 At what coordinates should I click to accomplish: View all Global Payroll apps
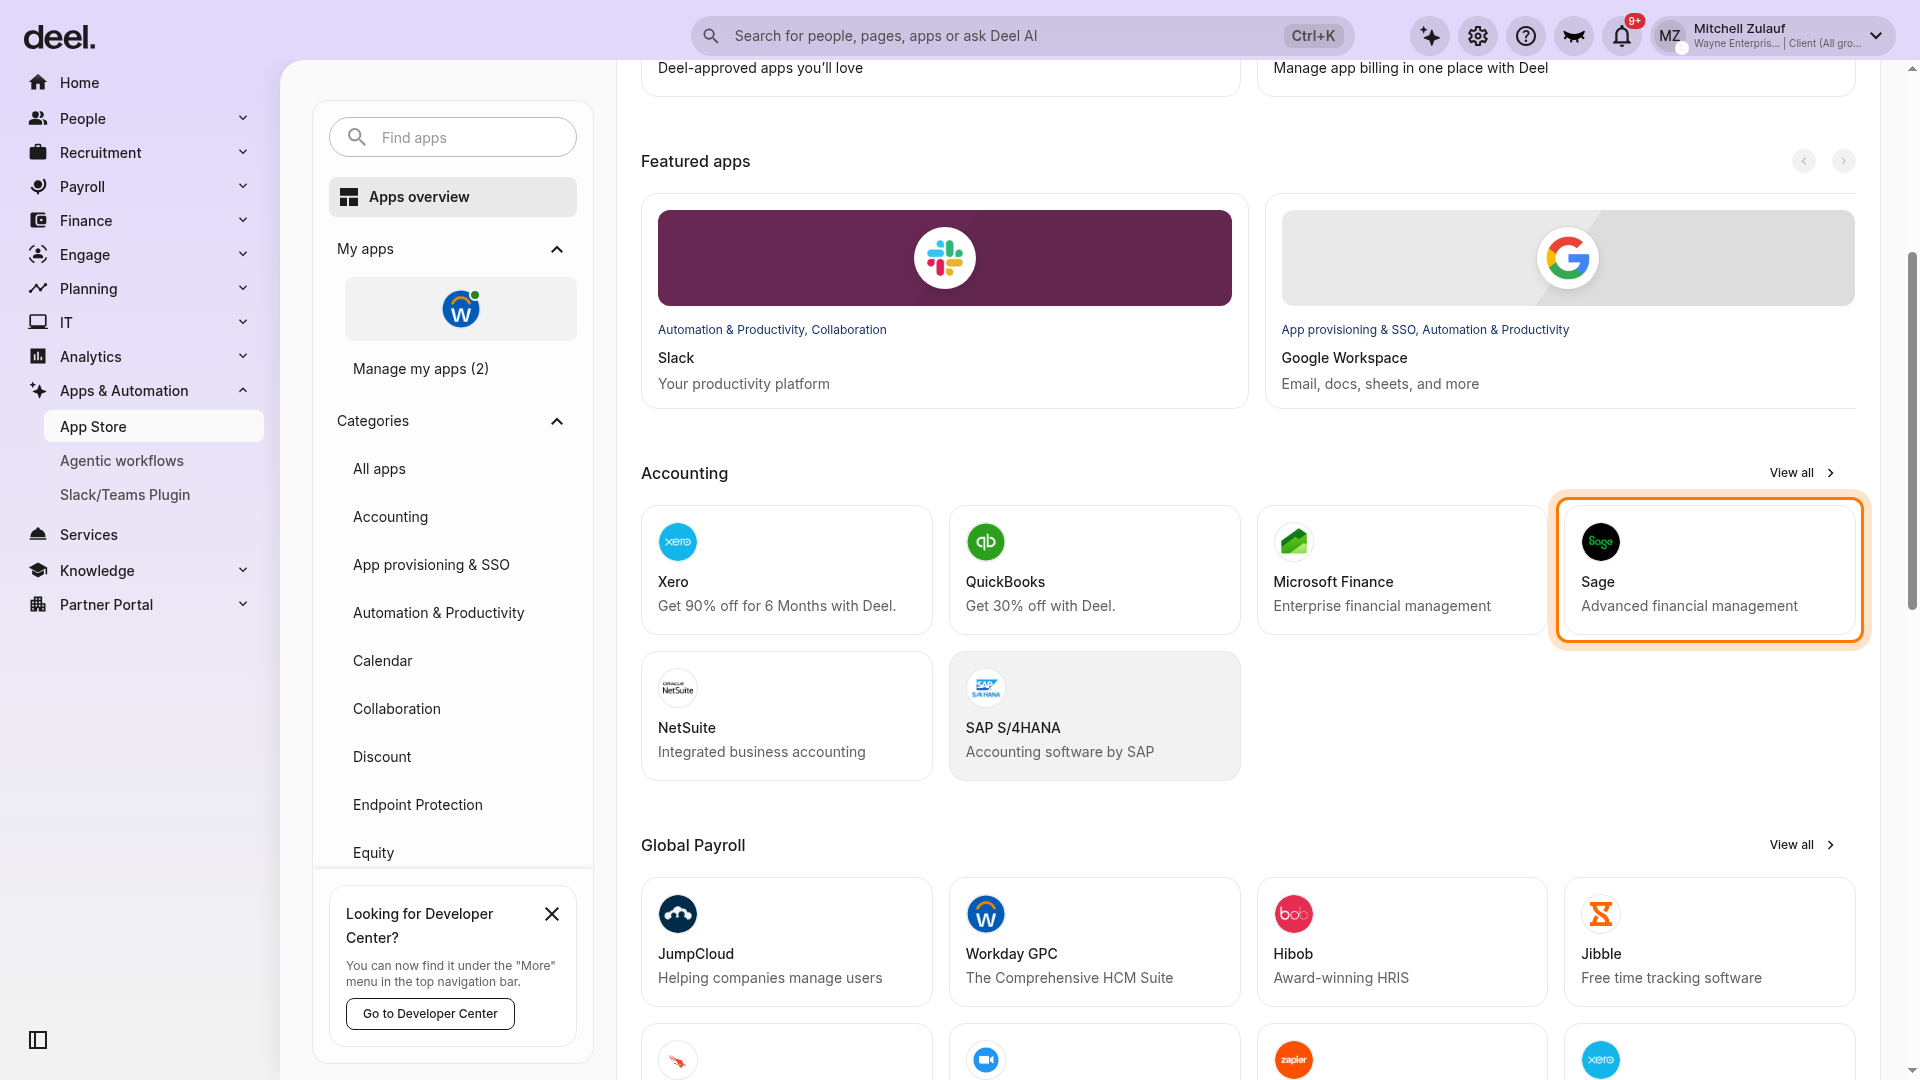tap(1803, 845)
